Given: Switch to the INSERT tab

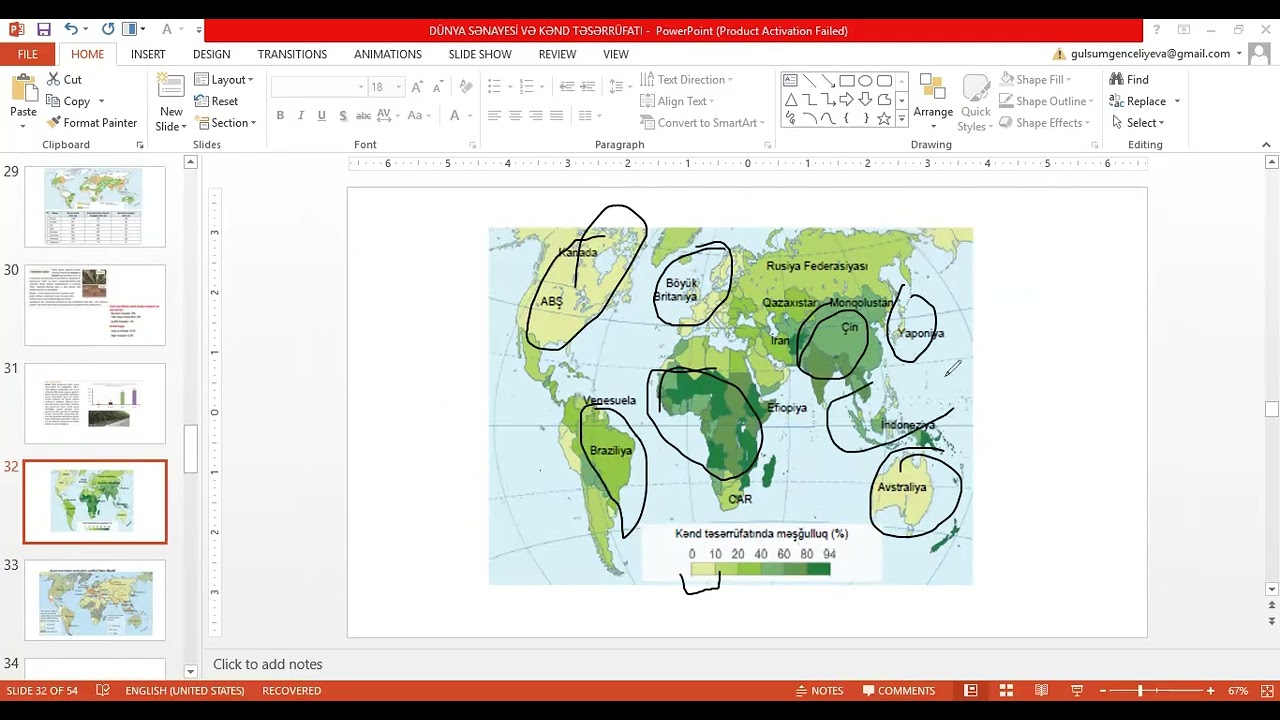Looking at the screenshot, I should 148,54.
